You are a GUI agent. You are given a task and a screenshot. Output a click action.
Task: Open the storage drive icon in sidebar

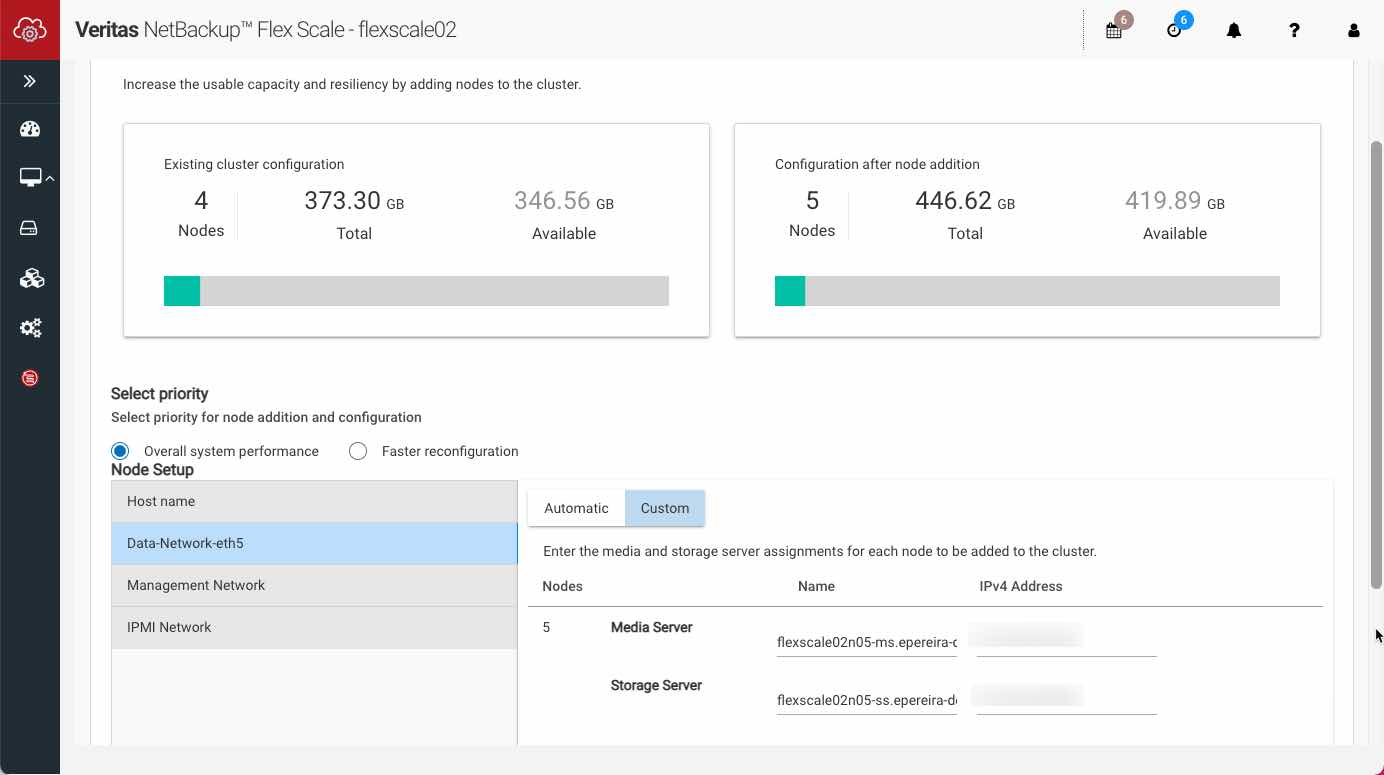coord(29,229)
